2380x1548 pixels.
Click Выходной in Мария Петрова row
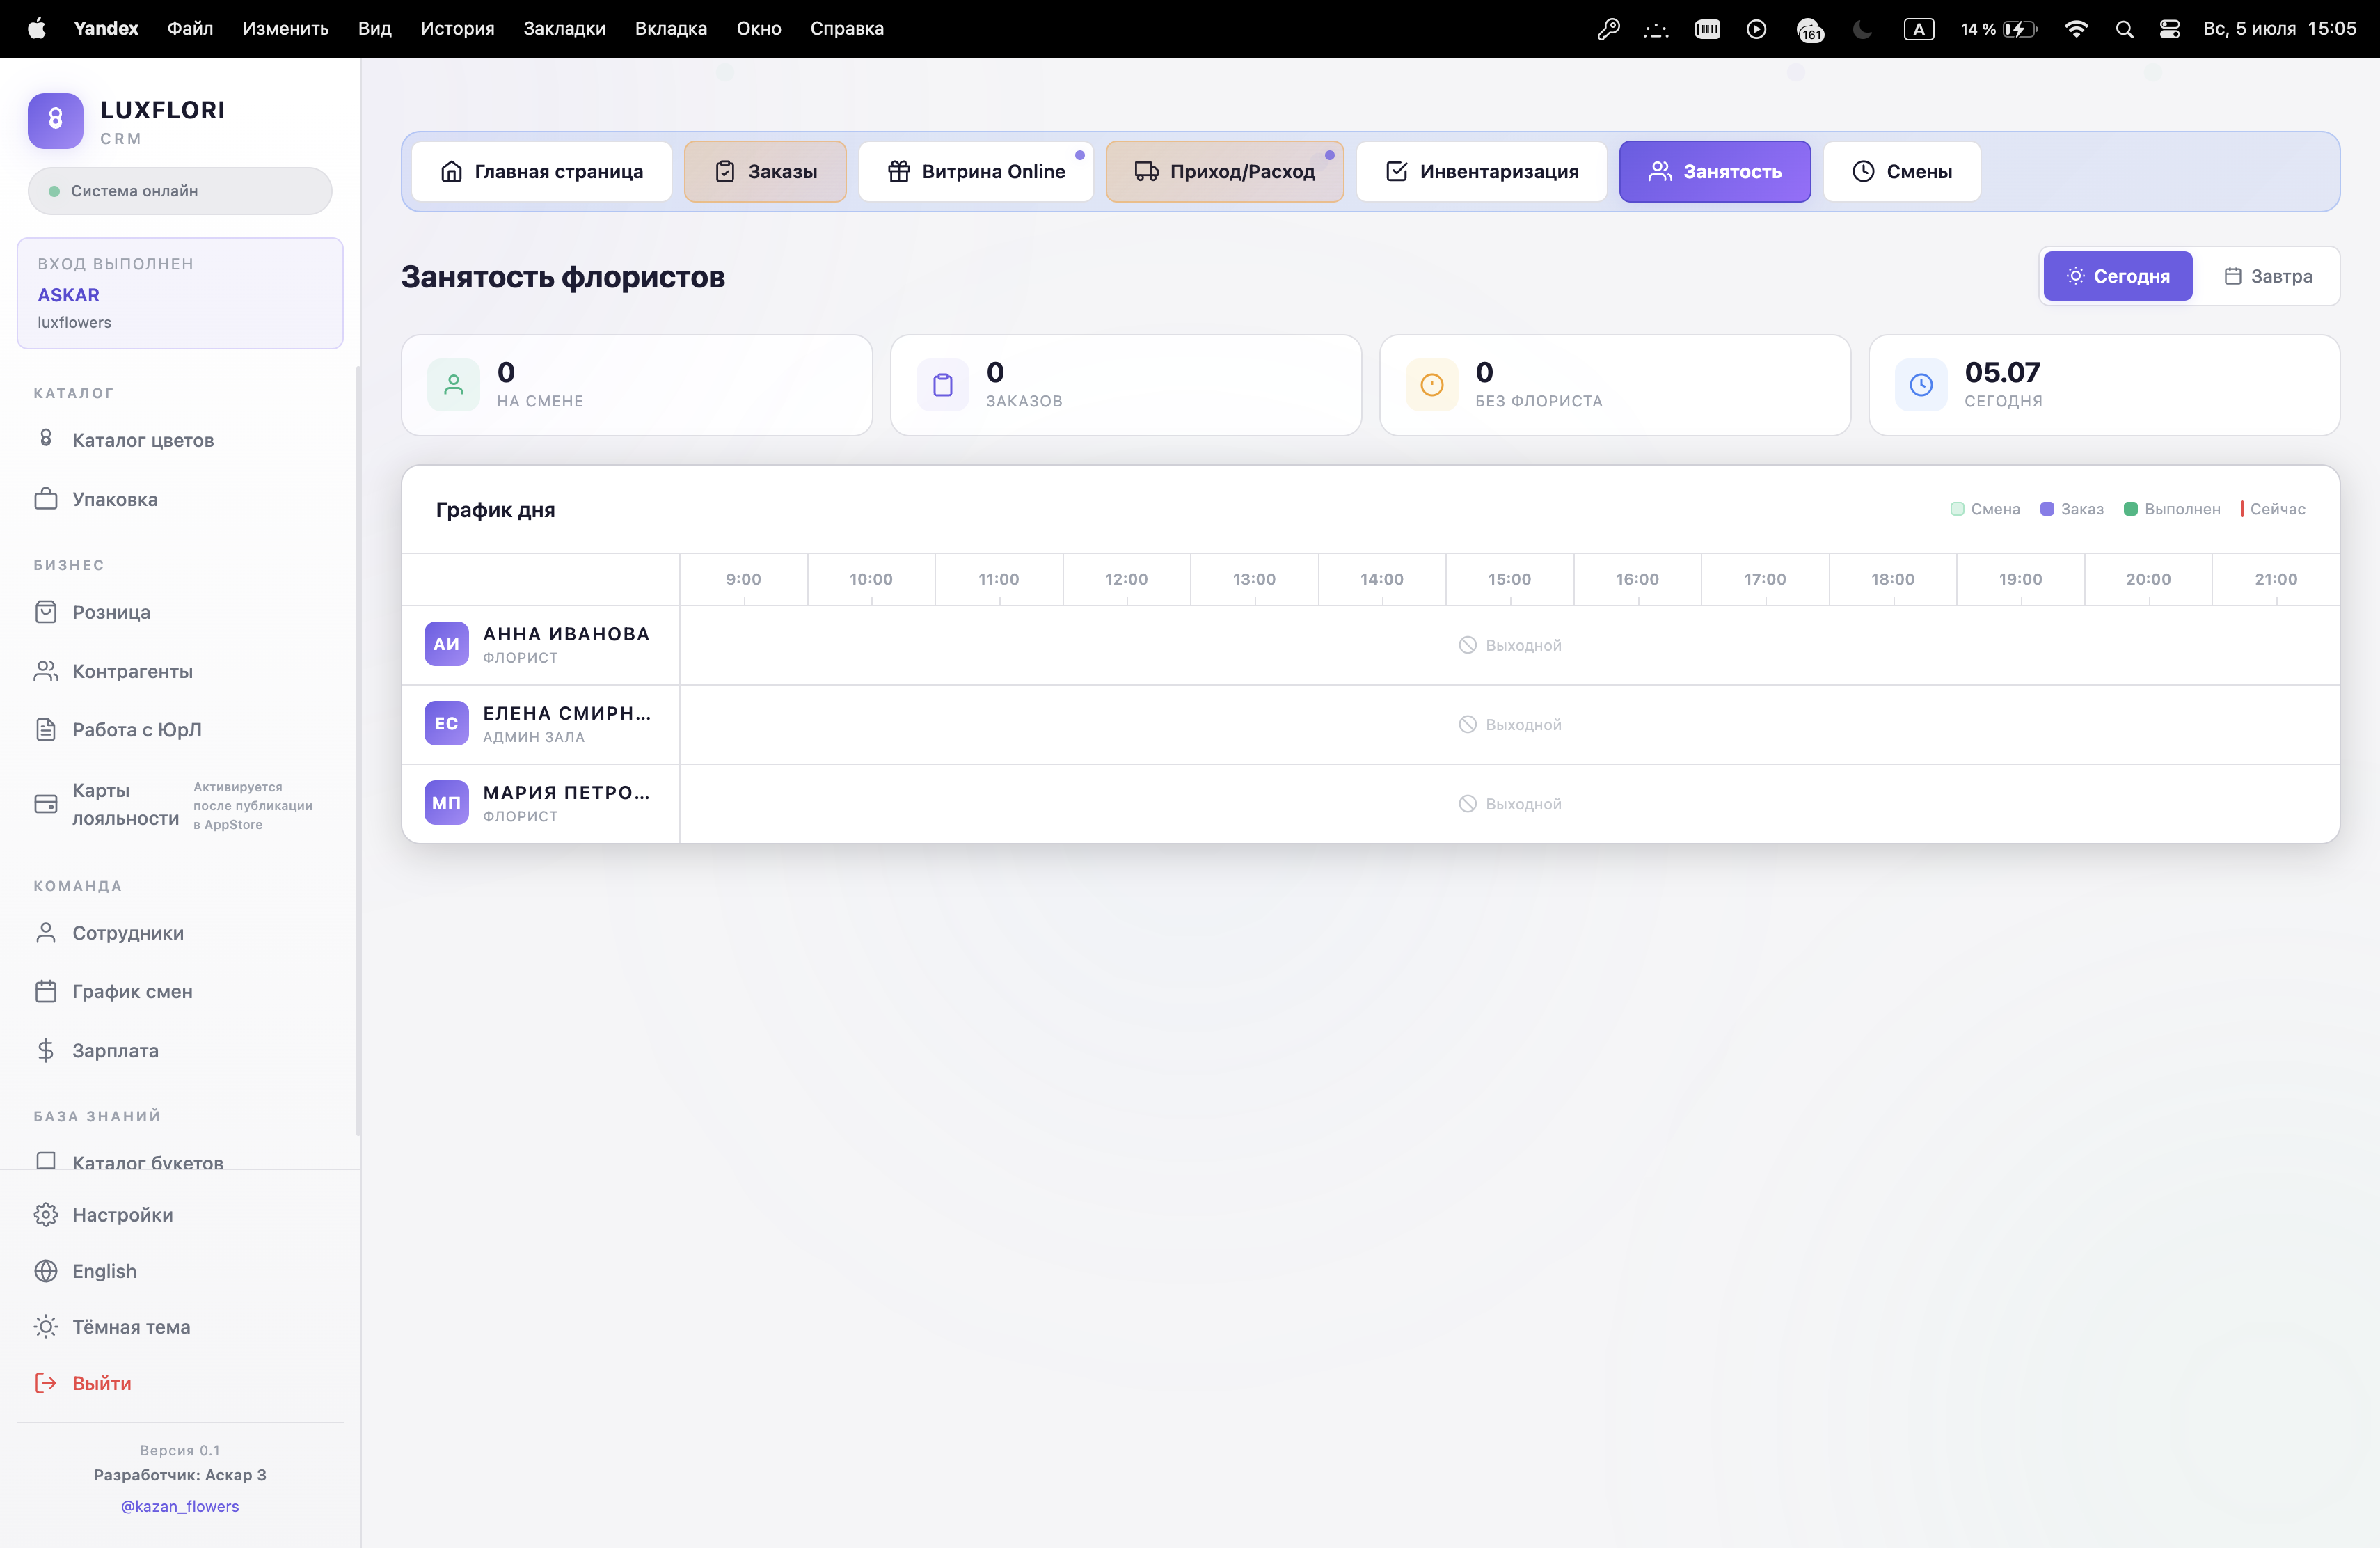click(x=1509, y=804)
